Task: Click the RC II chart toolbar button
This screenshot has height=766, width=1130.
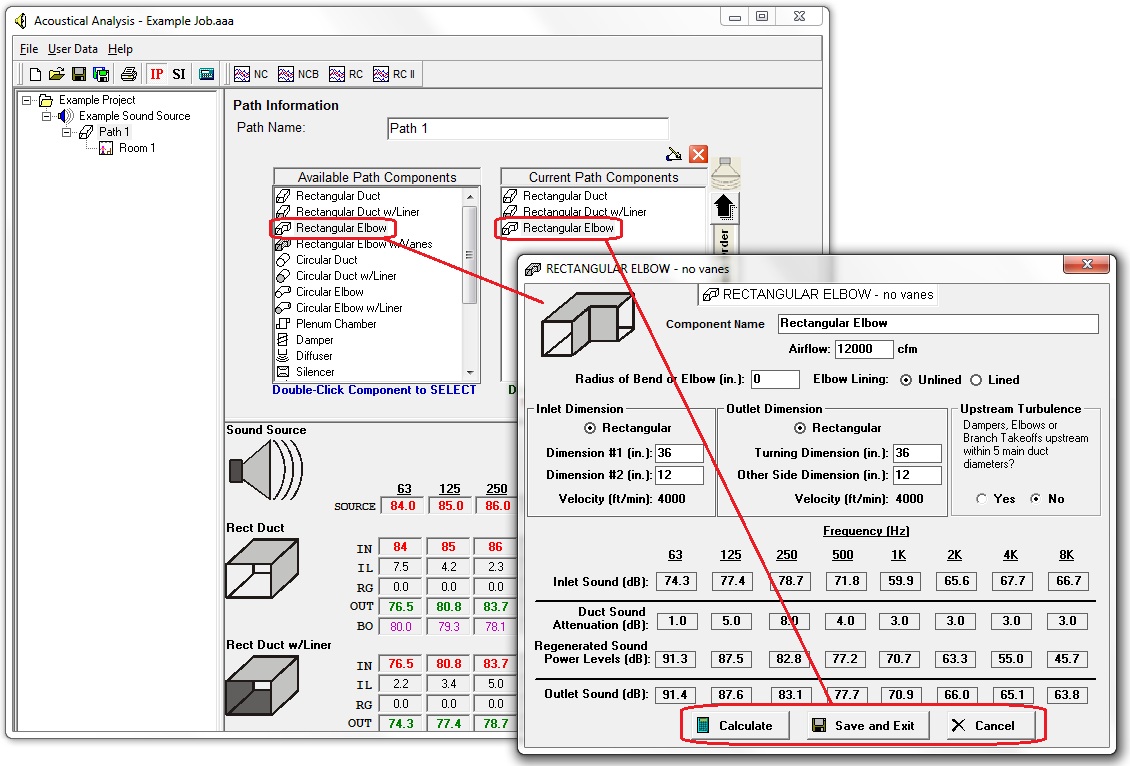Action: pyautogui.click(x=394, y=74)
